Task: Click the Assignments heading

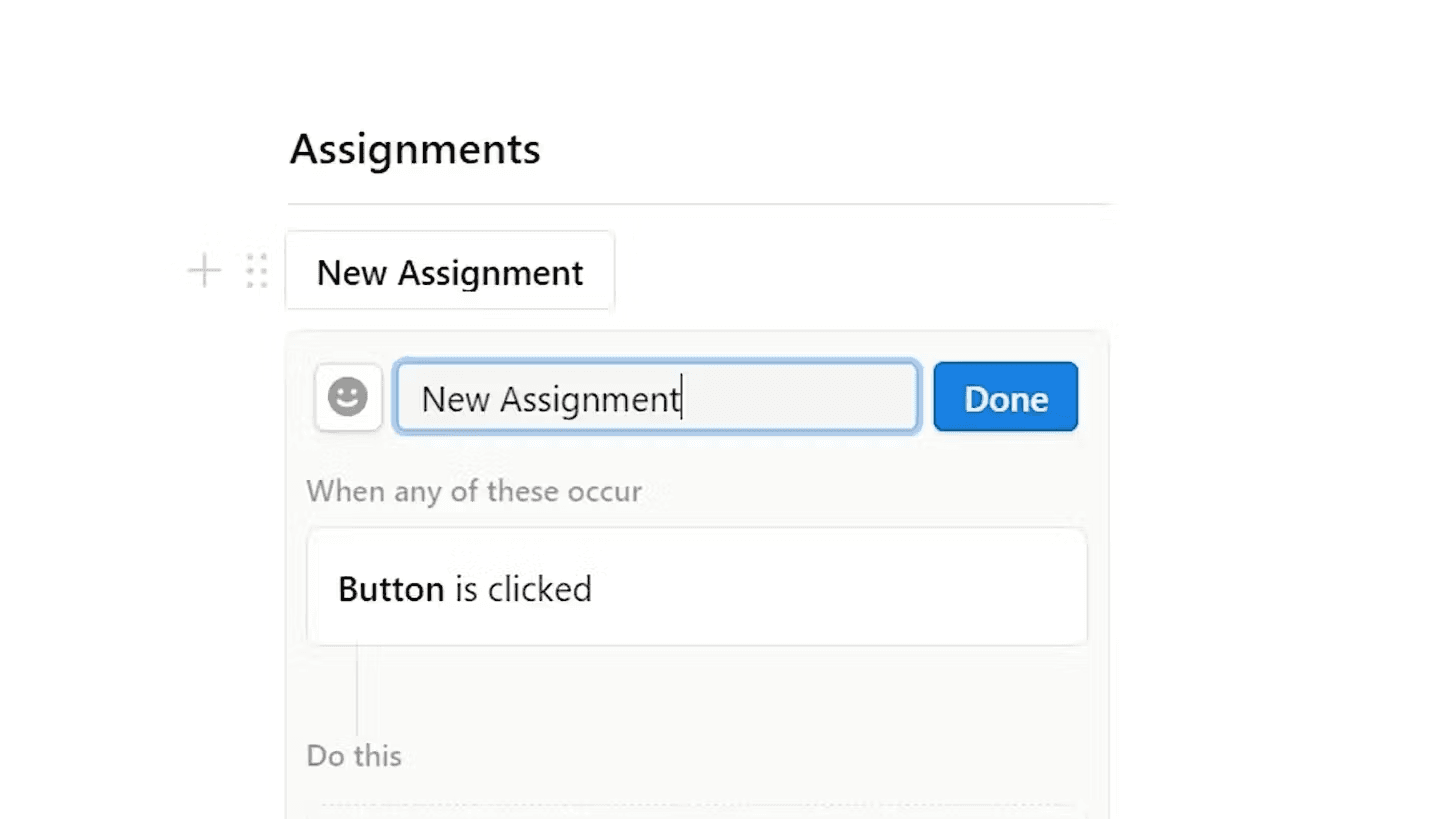Action: 415,150
